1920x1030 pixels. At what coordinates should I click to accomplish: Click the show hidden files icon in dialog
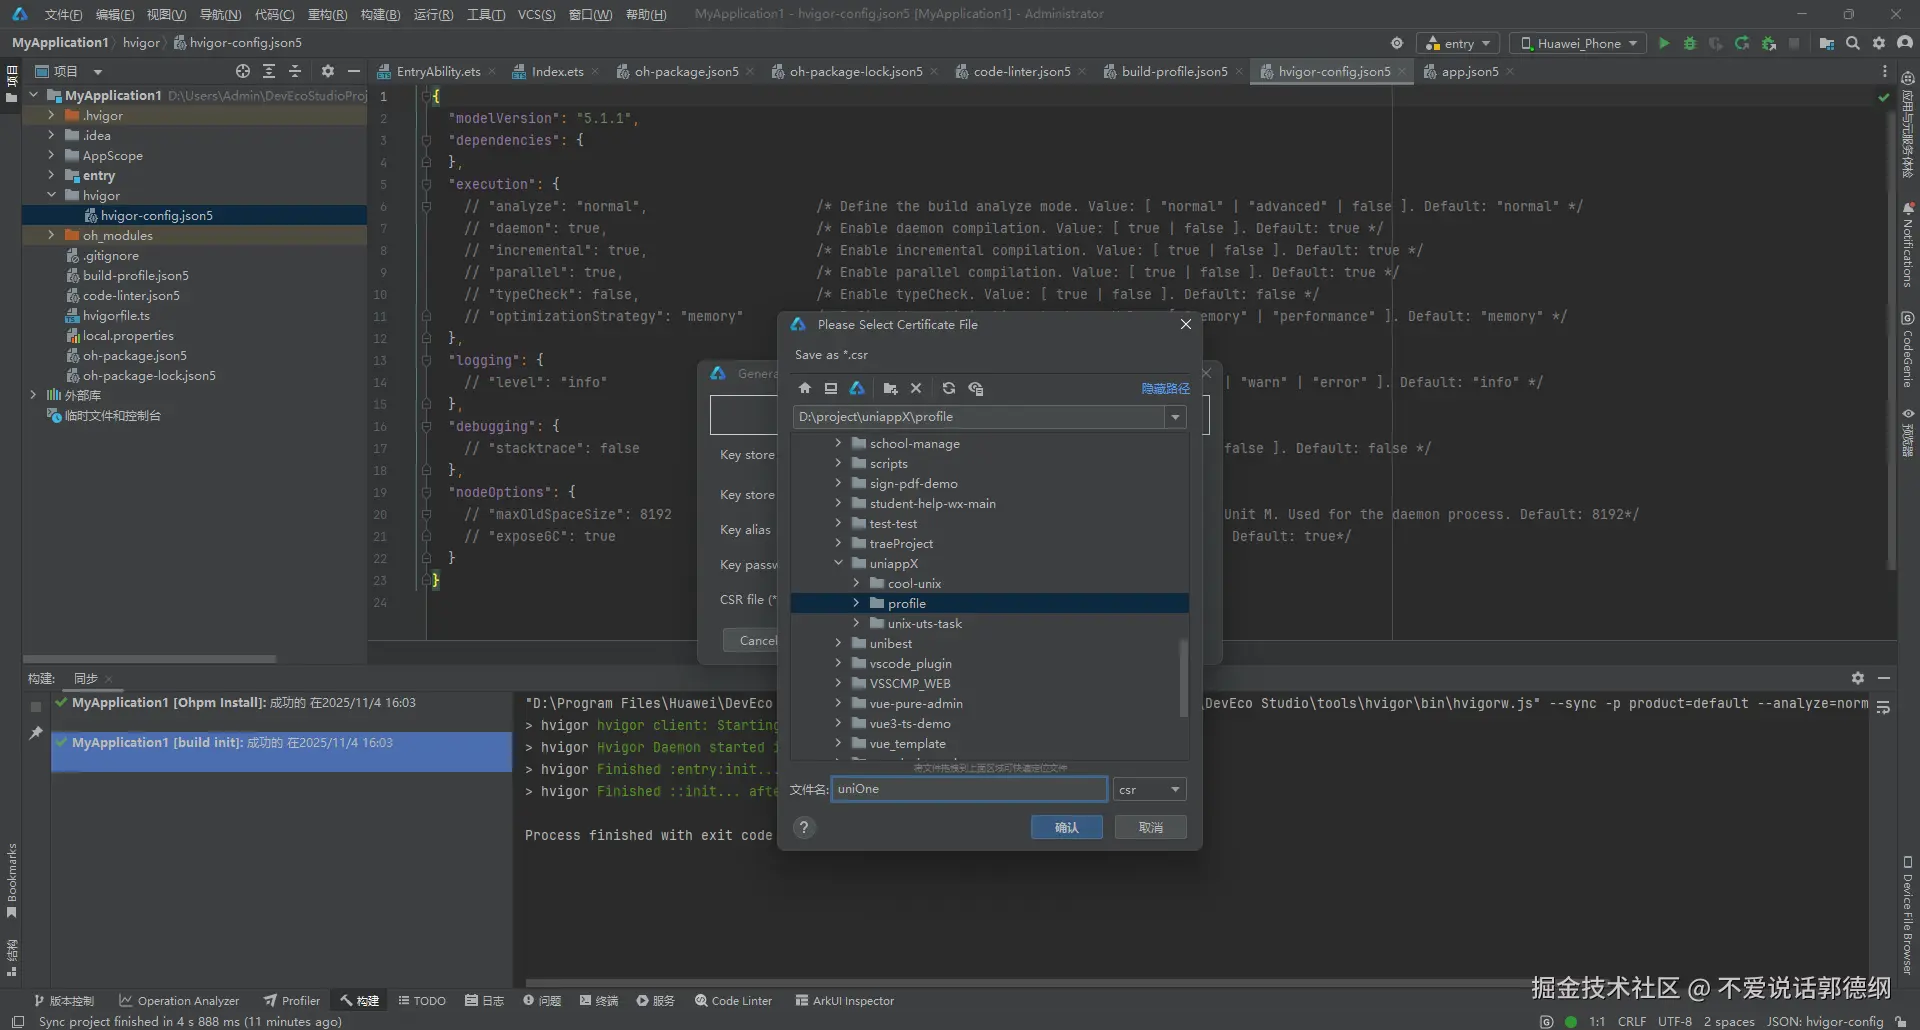point(976,389)
